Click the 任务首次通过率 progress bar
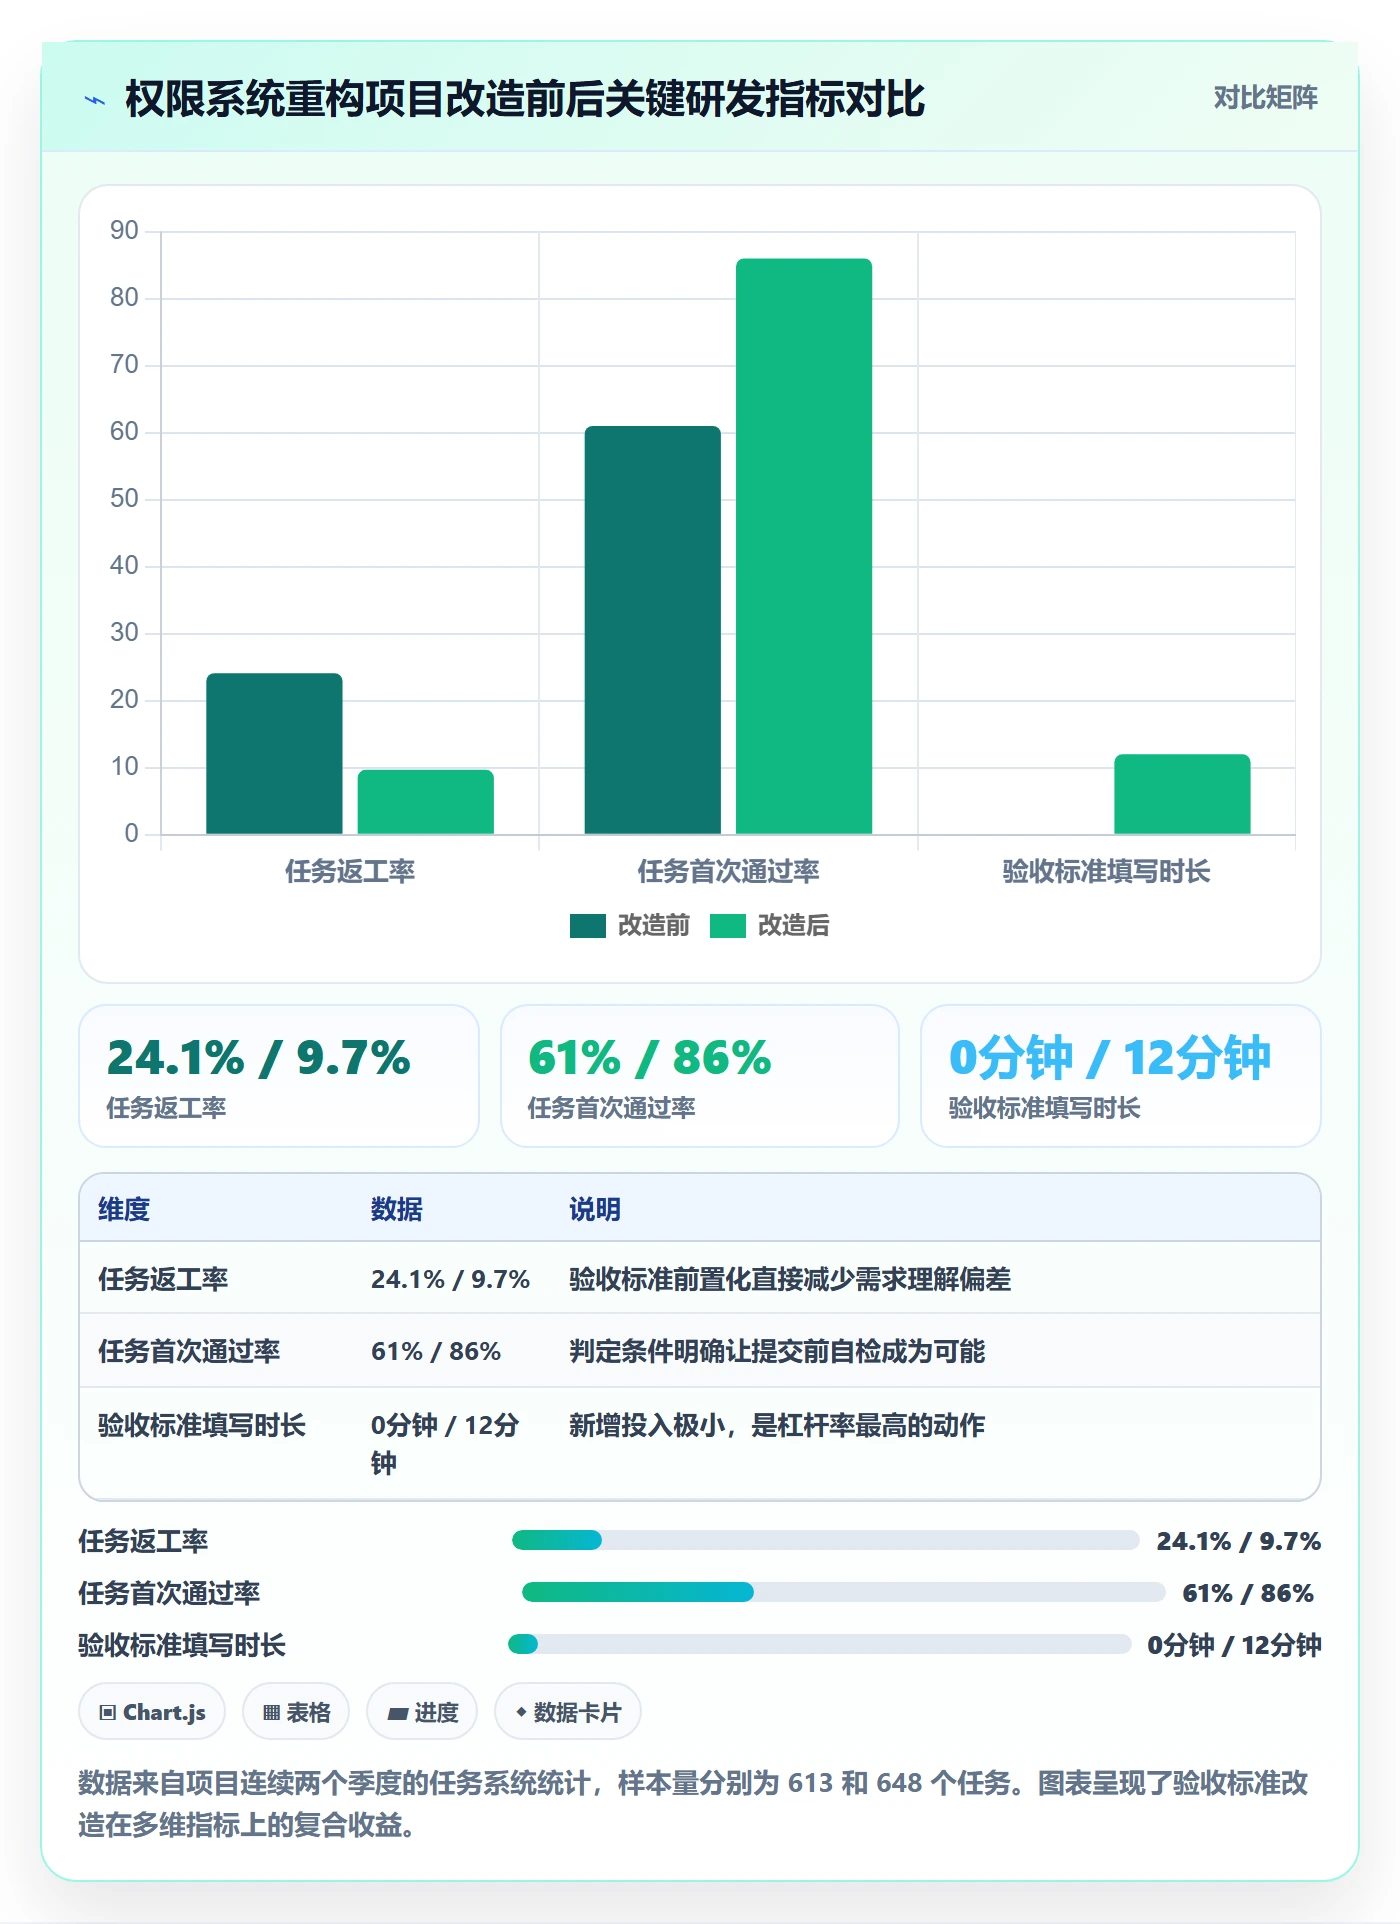 (843, 1592)
